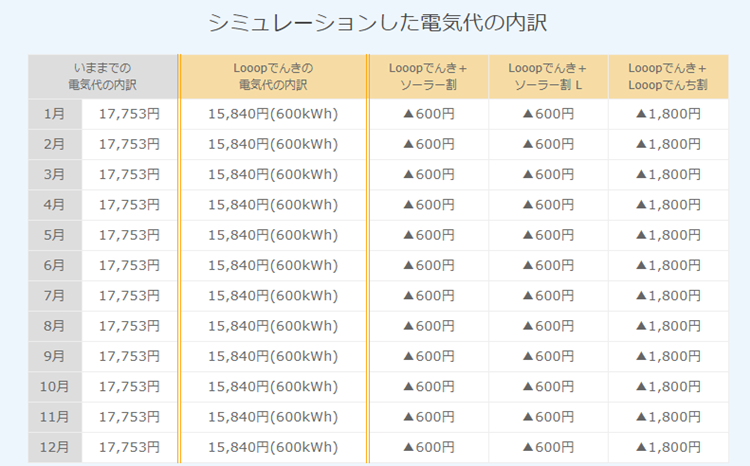Click the 17,753円 value in the 7月 row
The image size is (750, 466).
pyautogui.click(x=129, y=296)
